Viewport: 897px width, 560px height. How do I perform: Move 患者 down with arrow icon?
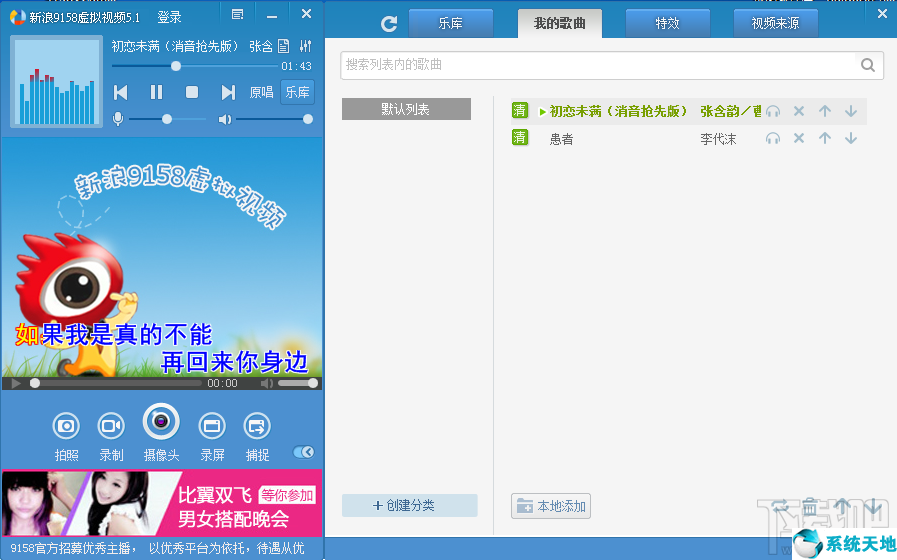pos(851,138)
